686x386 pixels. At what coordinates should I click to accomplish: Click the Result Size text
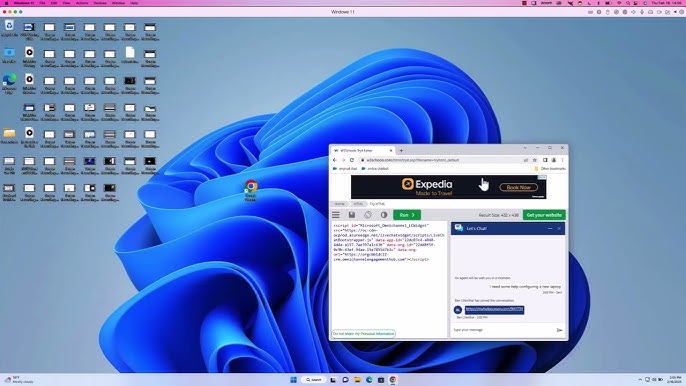pos(499,215)
